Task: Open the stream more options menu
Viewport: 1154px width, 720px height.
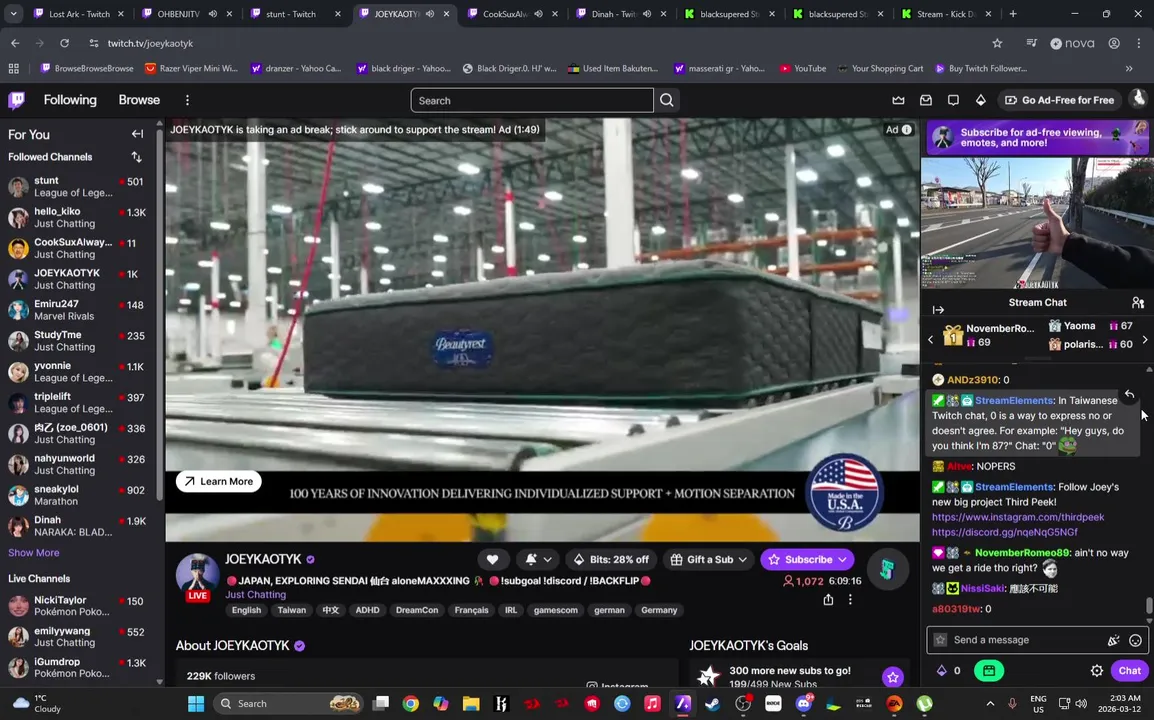Action: (x=850, y=600)
